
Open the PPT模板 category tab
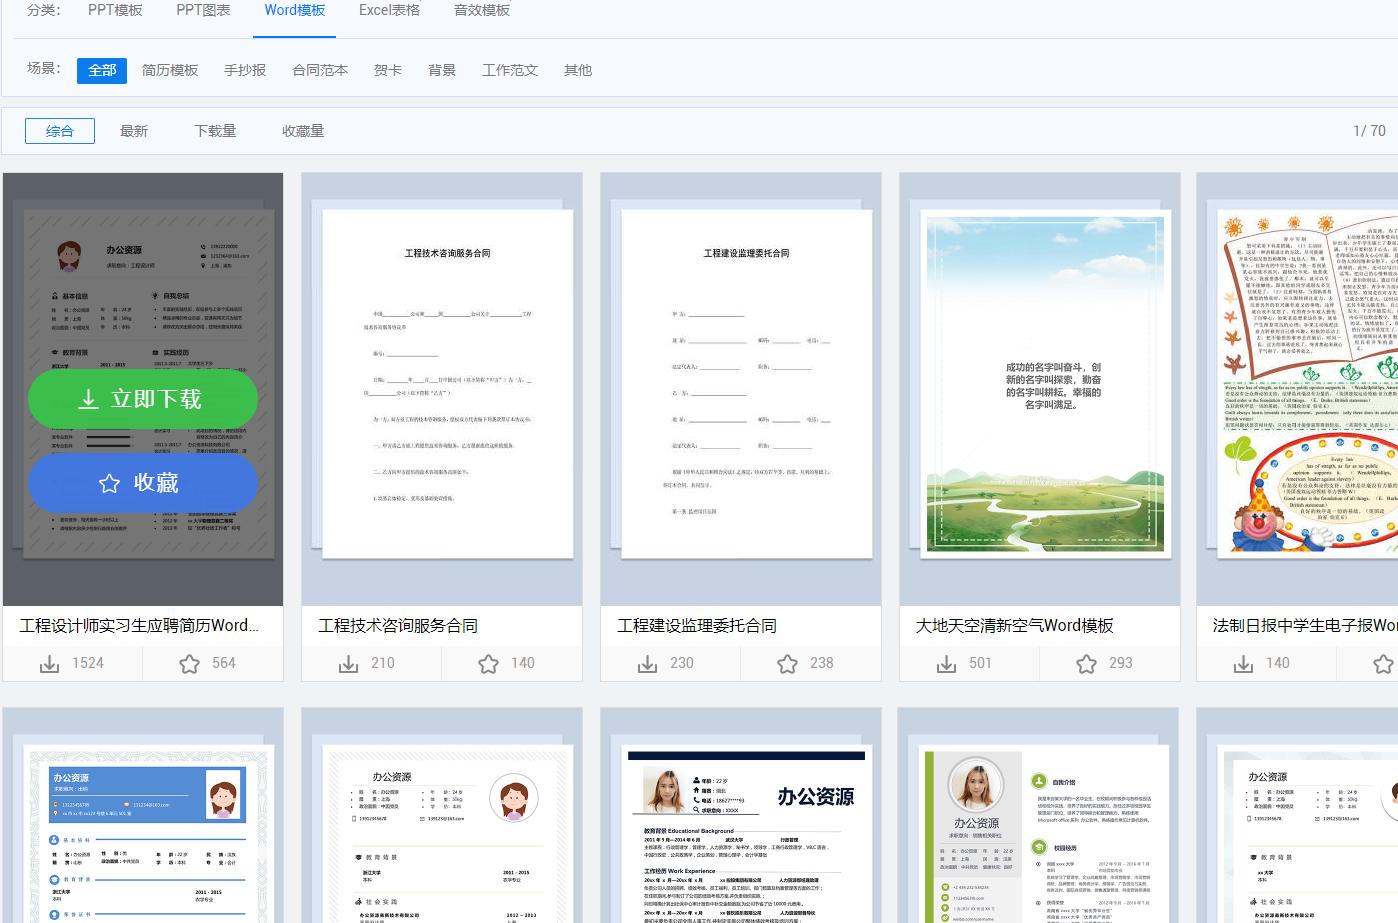click(x=115, y=10)
